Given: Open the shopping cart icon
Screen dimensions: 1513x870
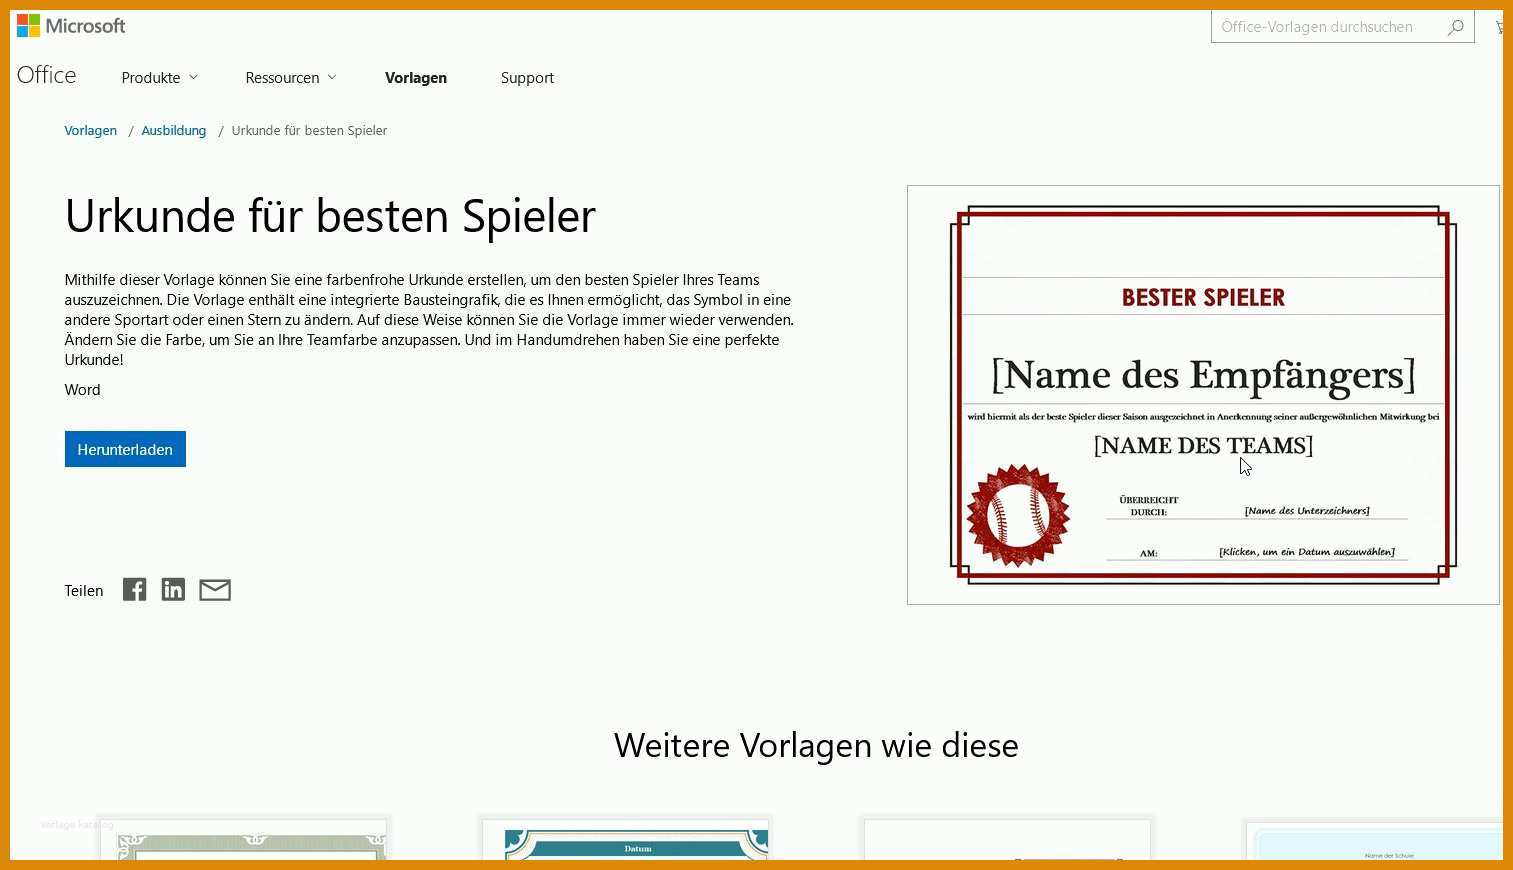Looking at the screenshot, I should click(x=1498, y=27).
